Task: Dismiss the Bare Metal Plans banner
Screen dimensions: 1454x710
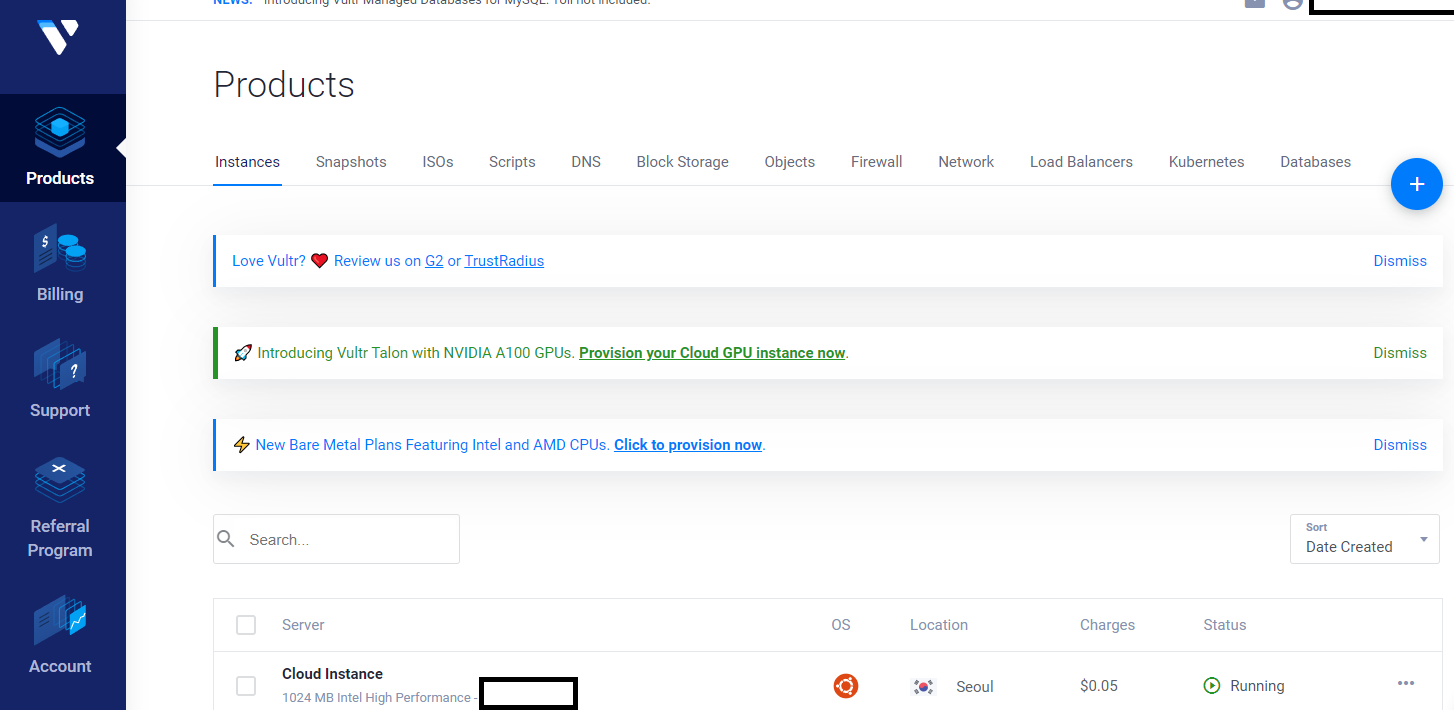Action: (1400, 445)
